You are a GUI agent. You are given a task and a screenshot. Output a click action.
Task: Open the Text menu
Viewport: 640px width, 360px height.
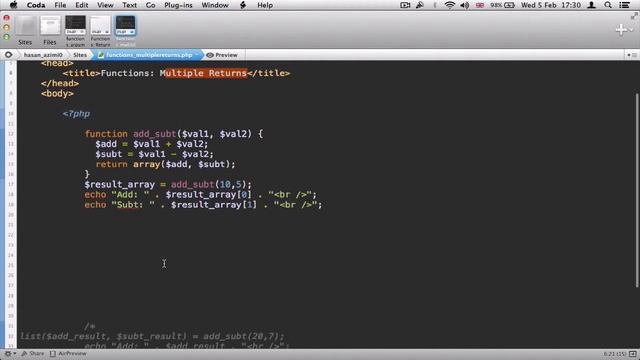pos(129,5)
